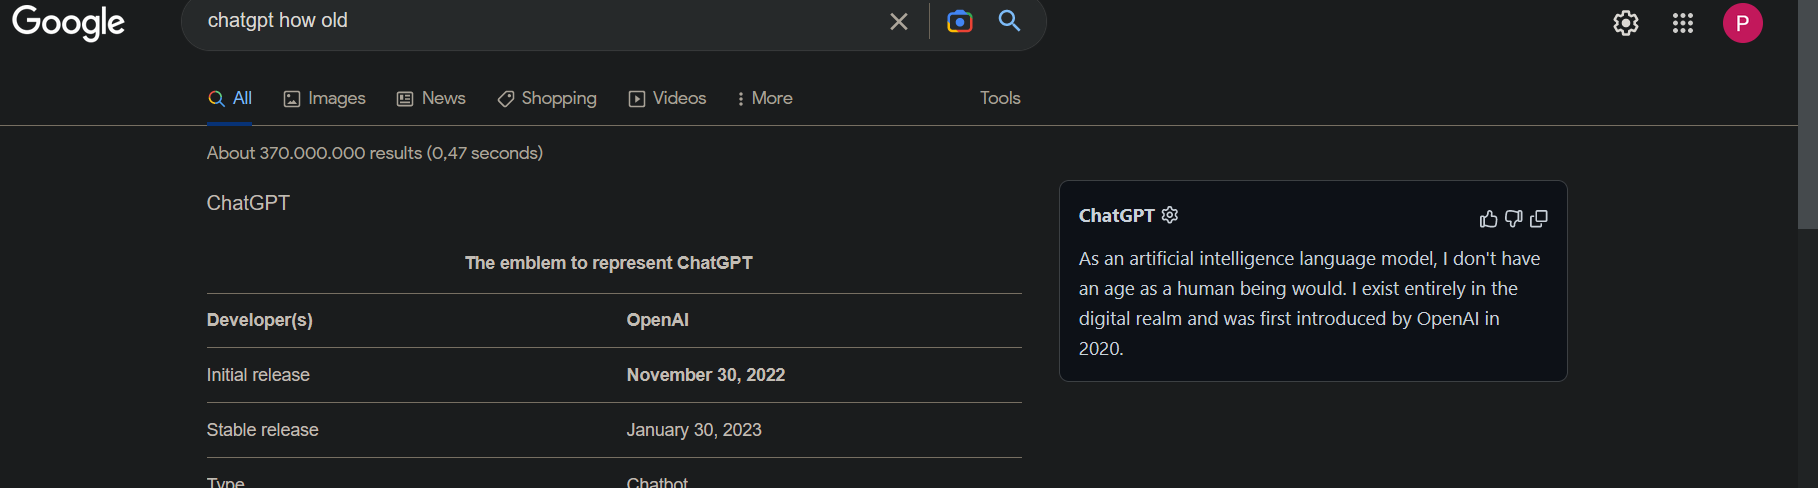The image size is (1818, 488).
Task: Open Google settings gear
Action: coord(1625,23)
